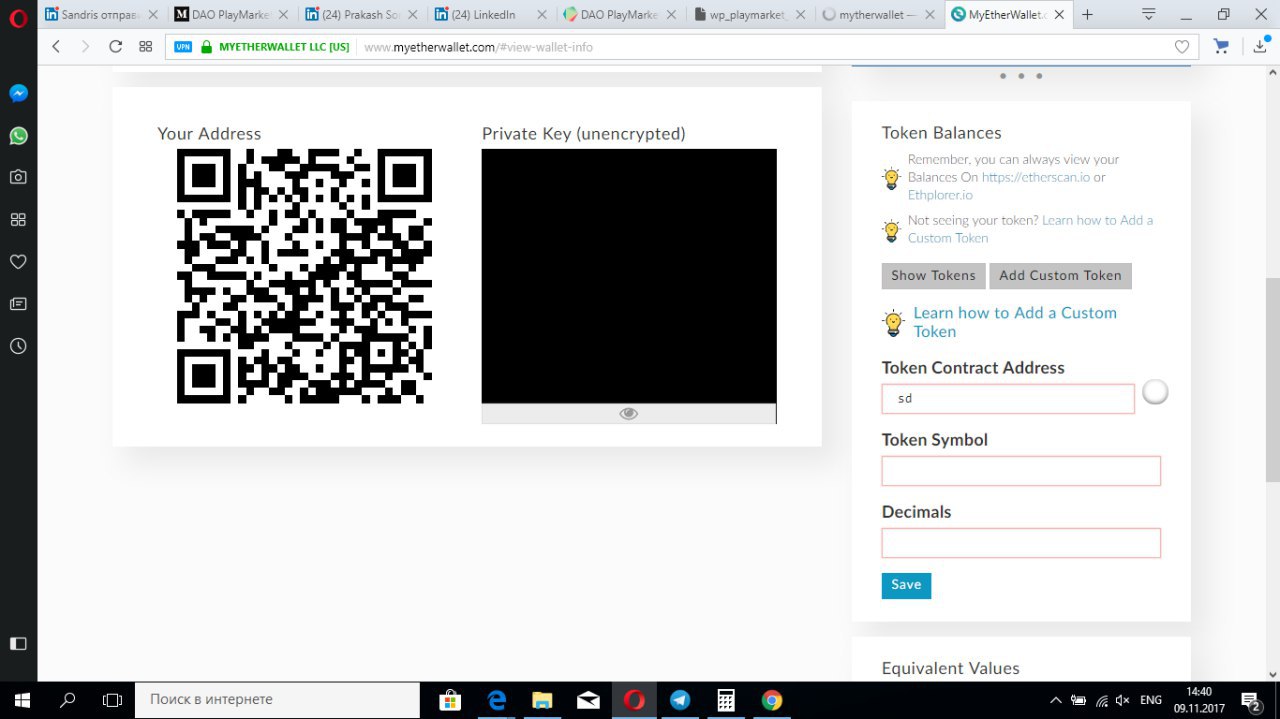The image size is (1280, 719).
Task: Open Speed Dial from the sidebar
Action: tap(18, 219)
